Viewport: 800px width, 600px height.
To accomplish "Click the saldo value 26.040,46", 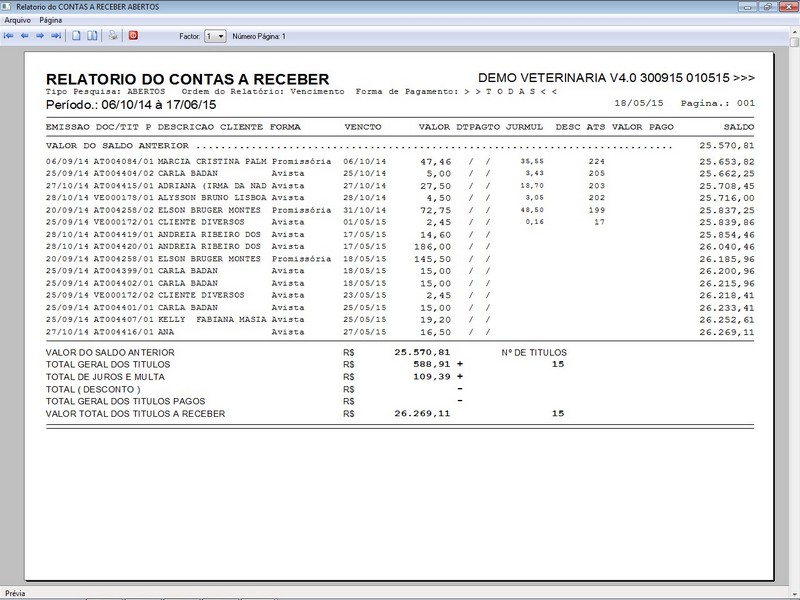I will click(727, 247).
